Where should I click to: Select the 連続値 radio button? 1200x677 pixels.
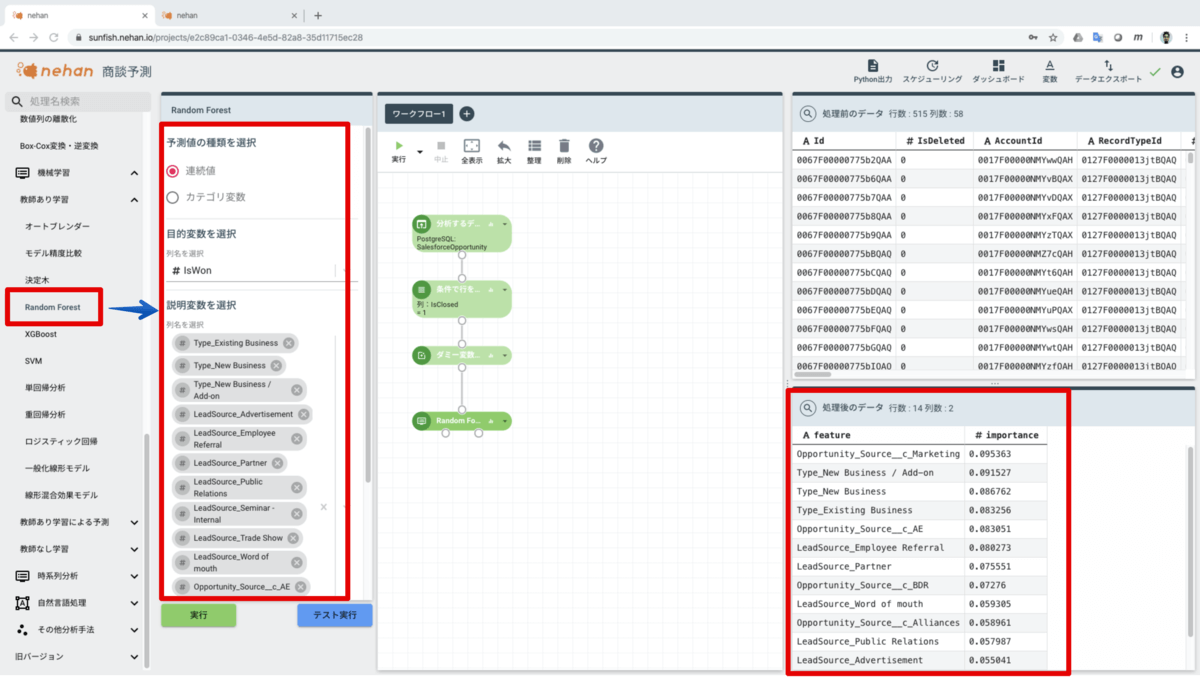(173, 171)
